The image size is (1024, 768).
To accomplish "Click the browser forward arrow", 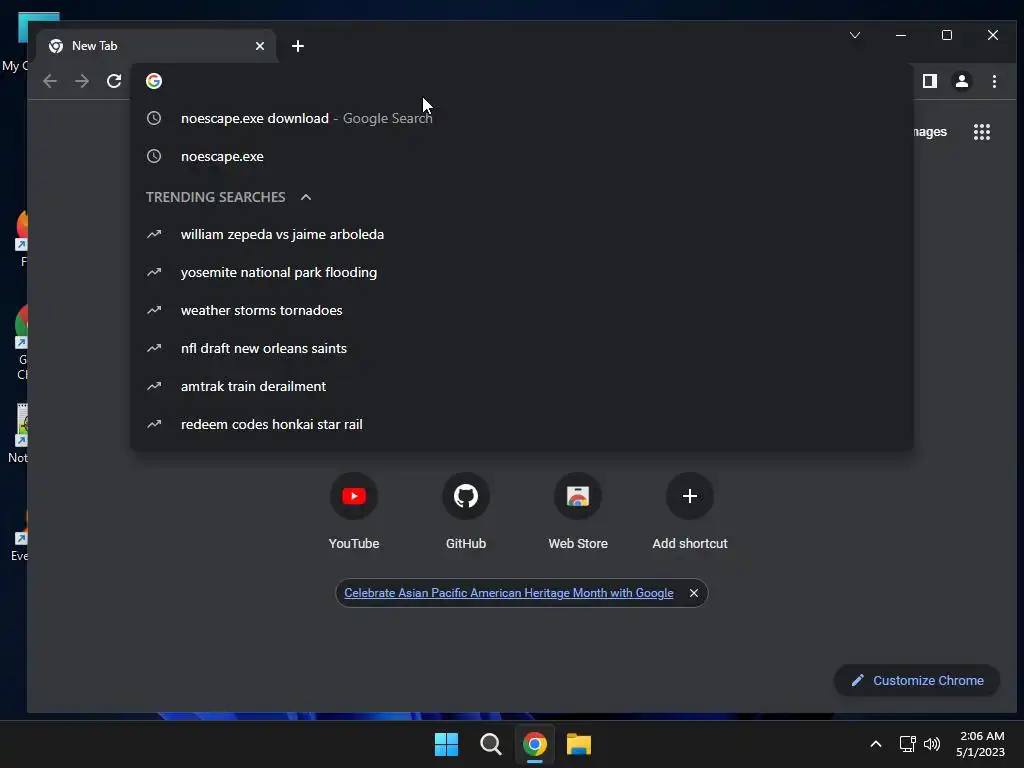I will point(82,81).
